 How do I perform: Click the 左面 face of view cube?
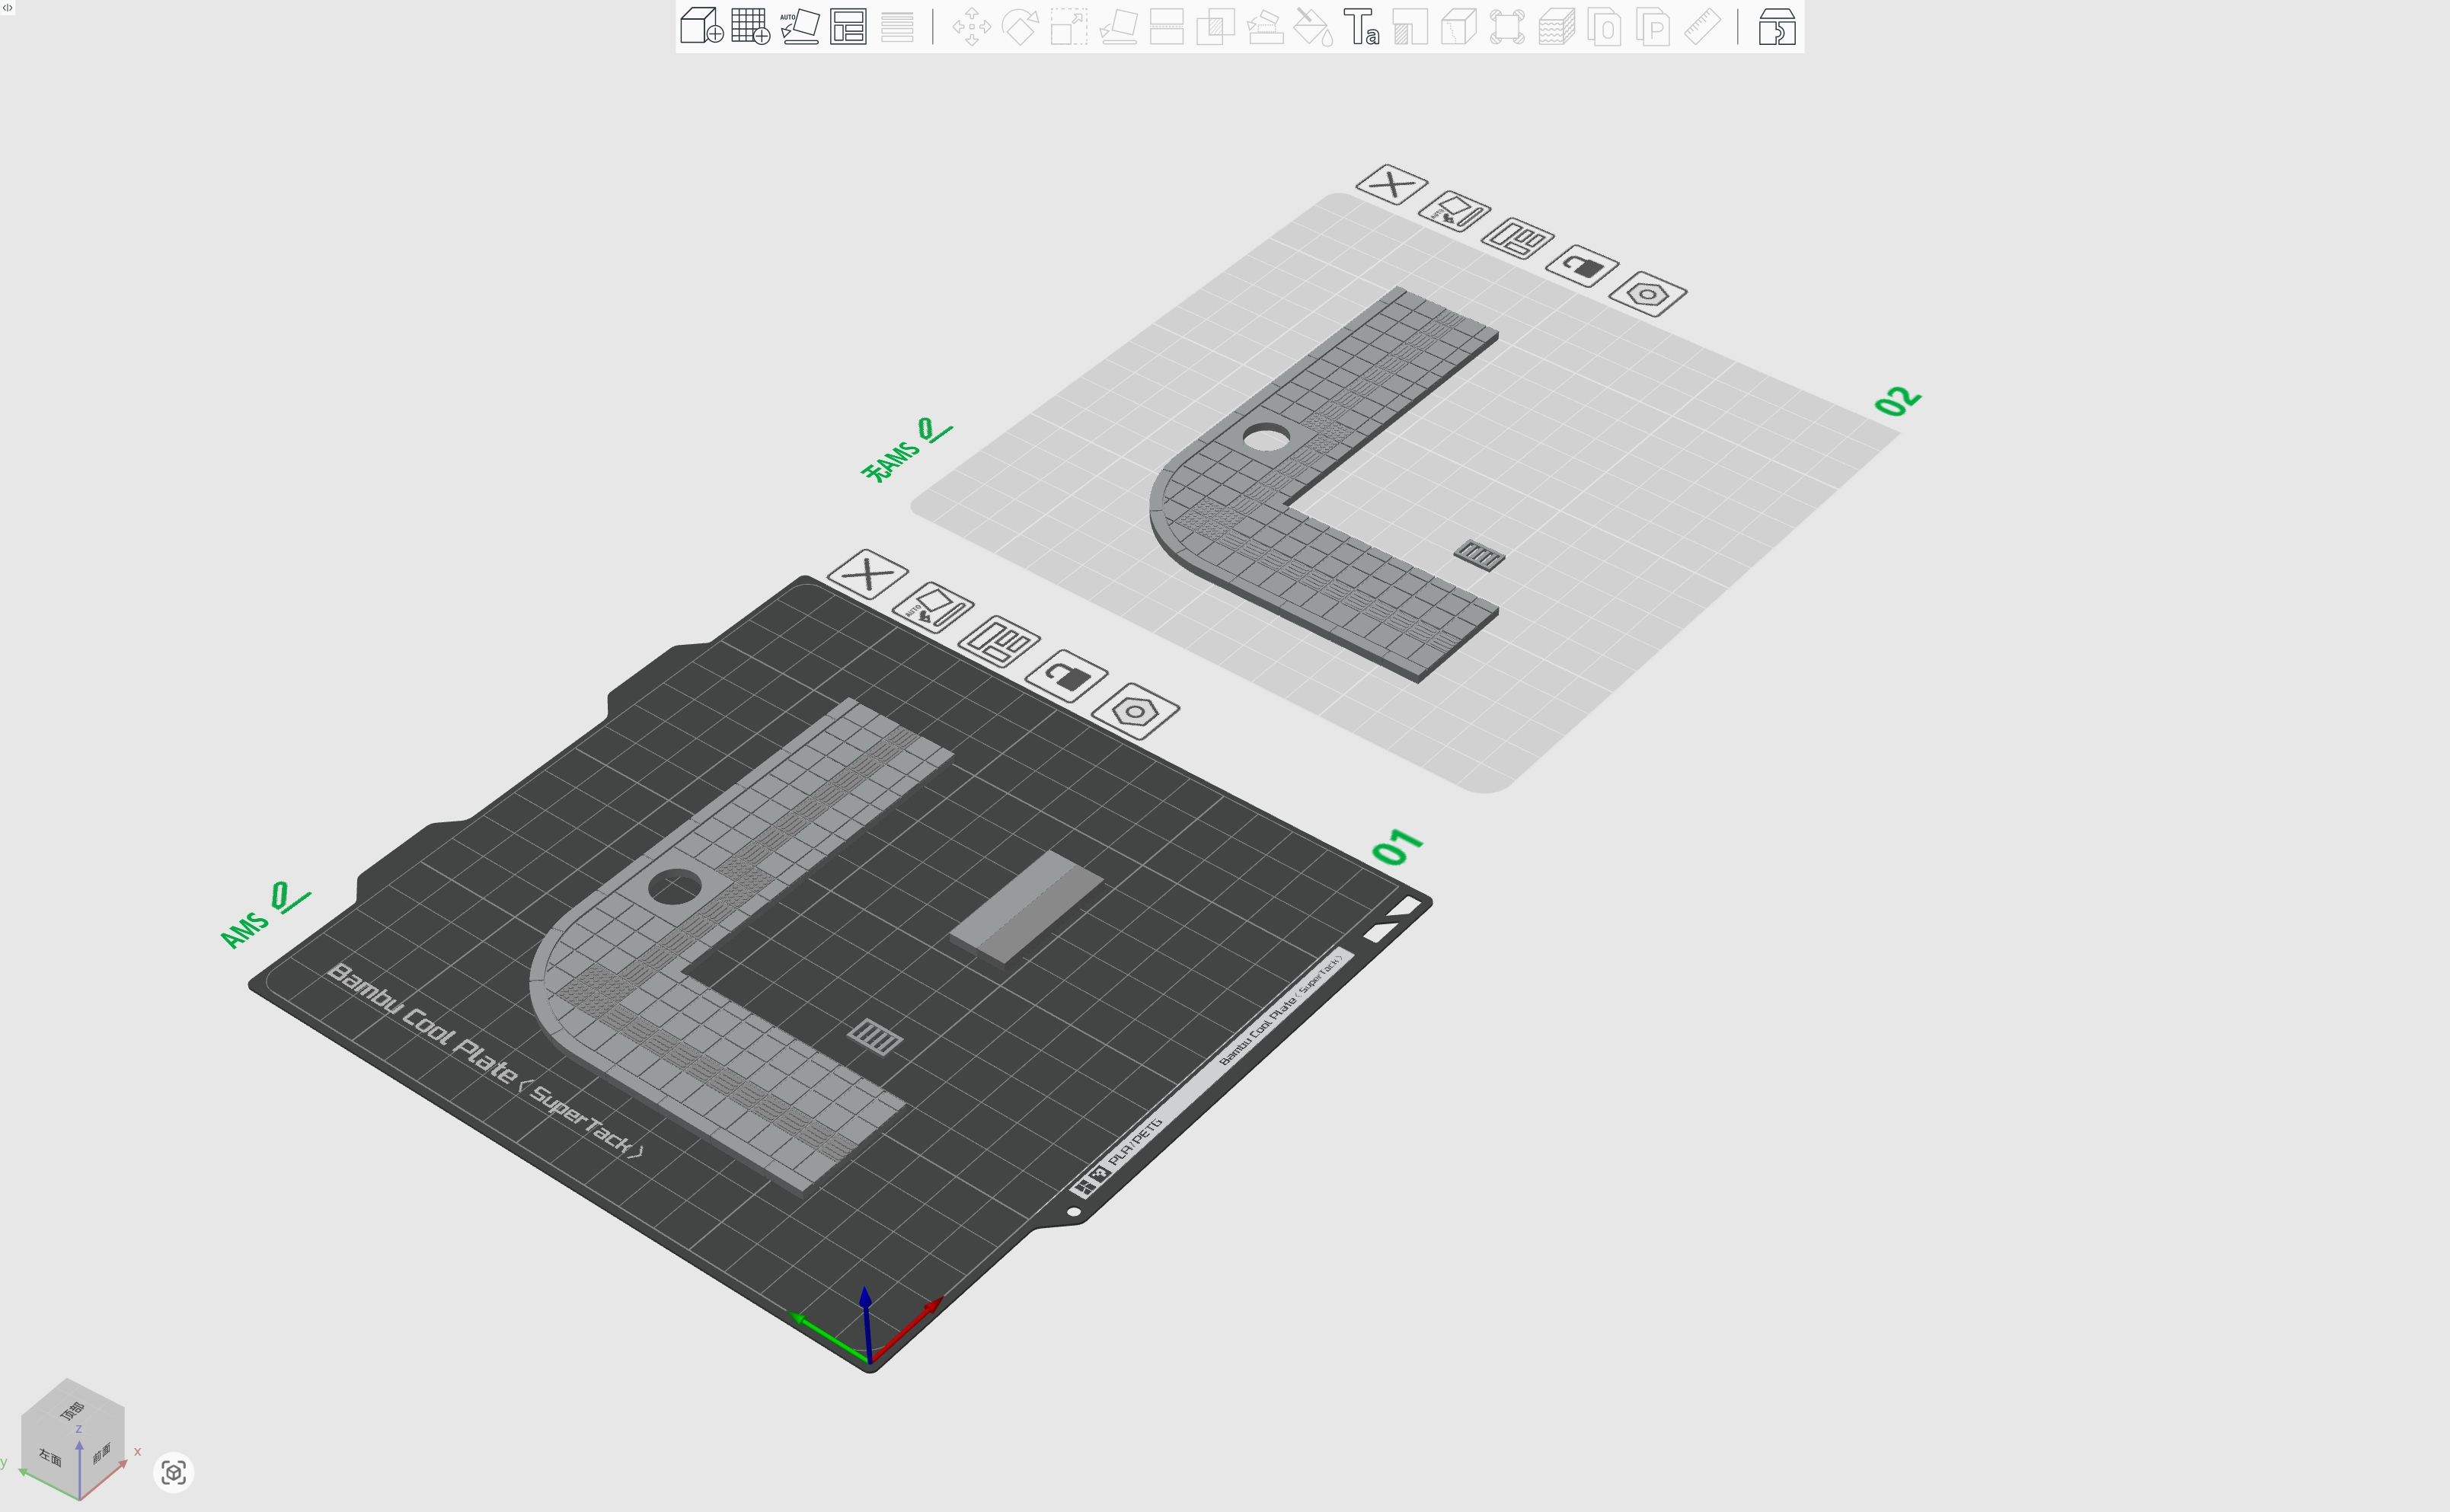pyautogui.click(x=50, y=1457)
